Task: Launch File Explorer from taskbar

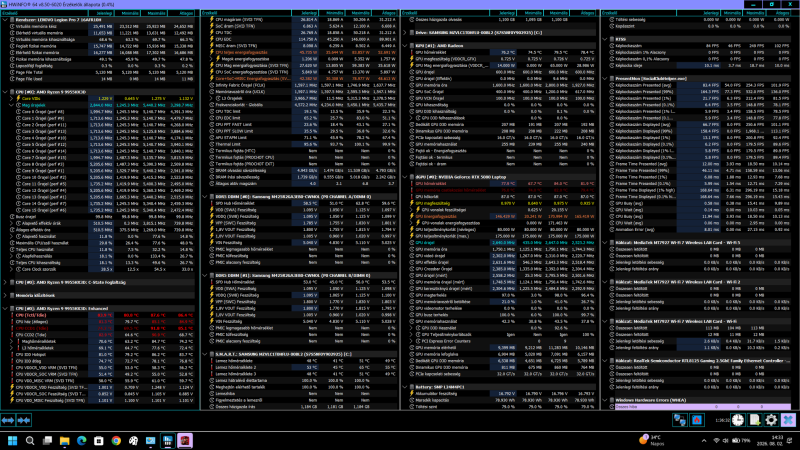Action: pos(64,440)
